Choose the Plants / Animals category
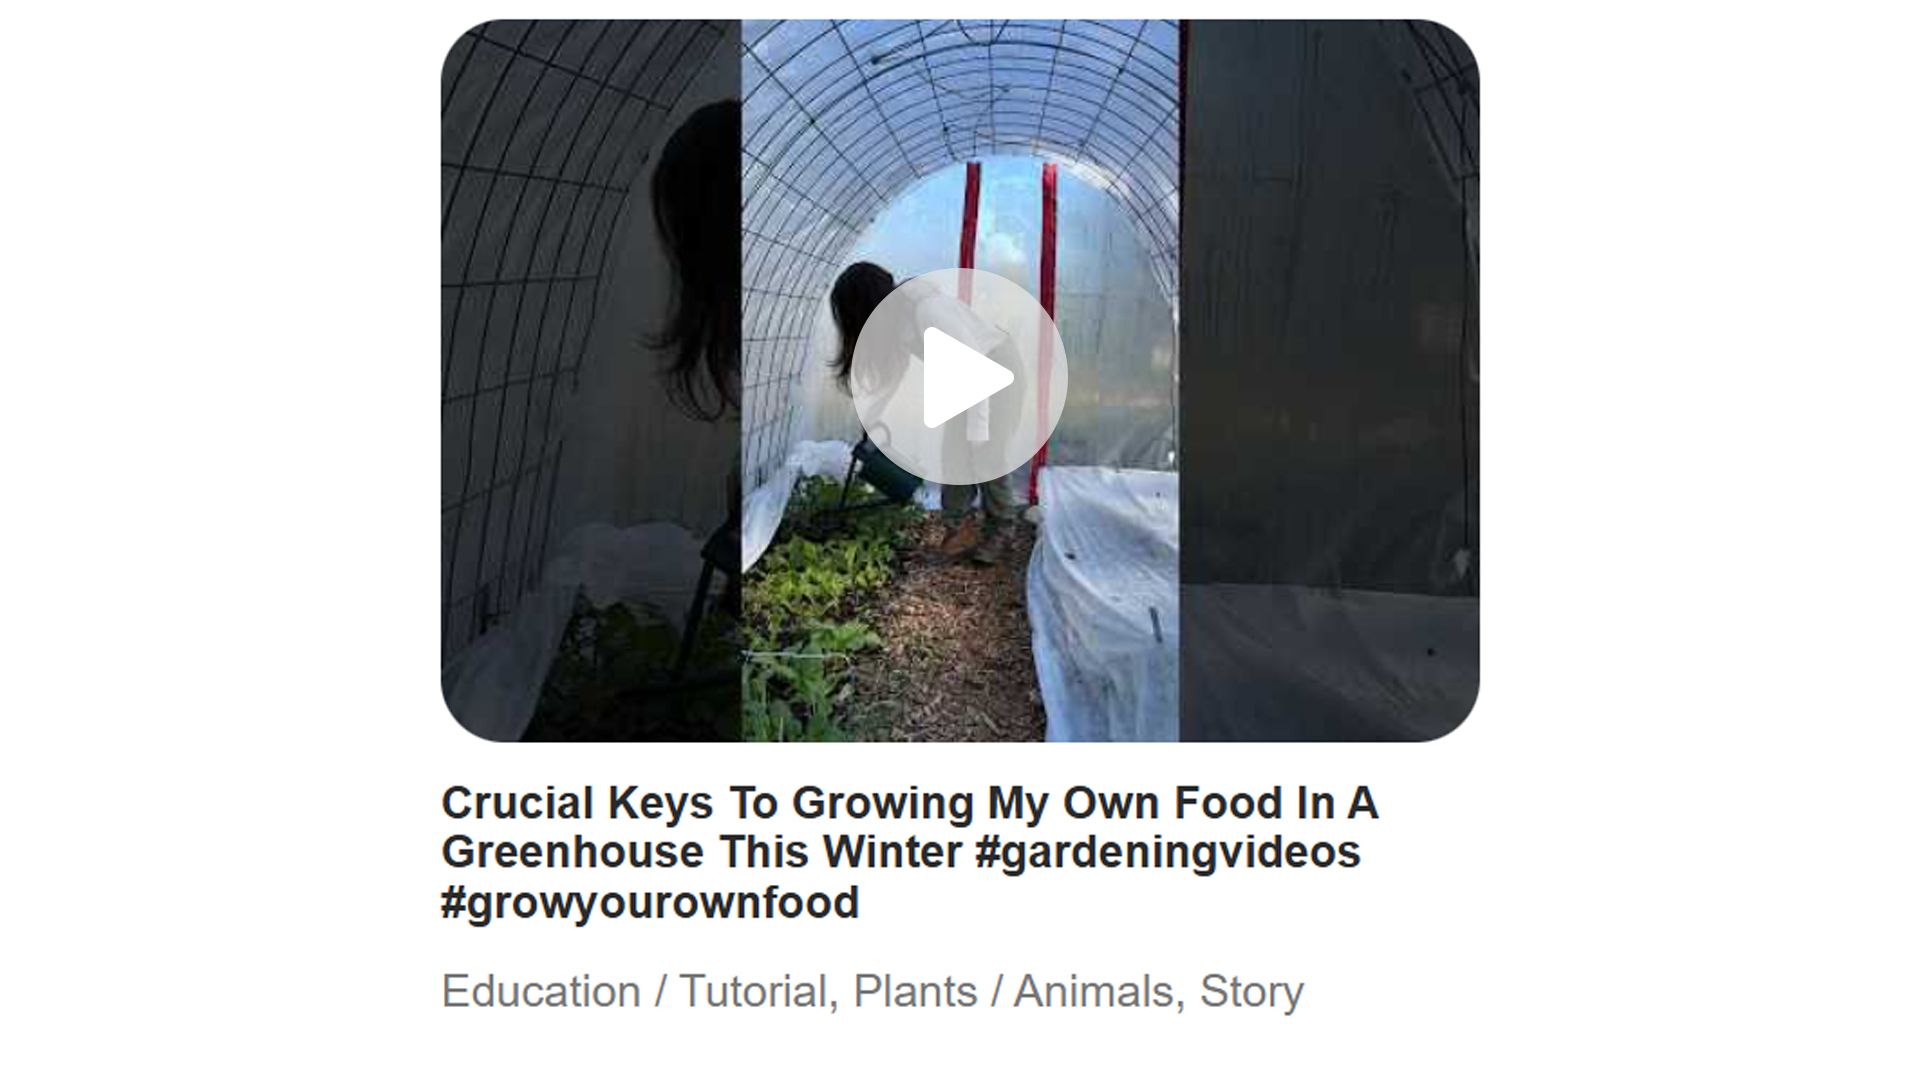The image size is (1920, 1080). 1012,991
